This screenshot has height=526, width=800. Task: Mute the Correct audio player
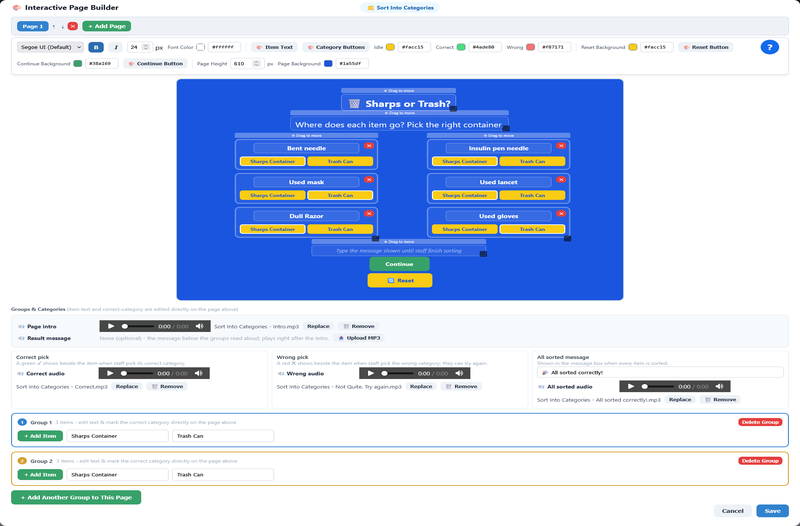[198, 373]
